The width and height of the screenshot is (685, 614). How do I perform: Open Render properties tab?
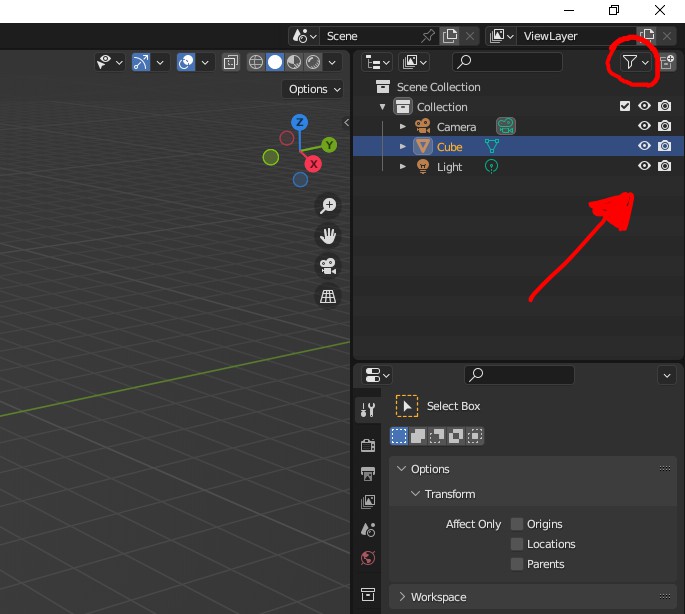tap(368, 445)
